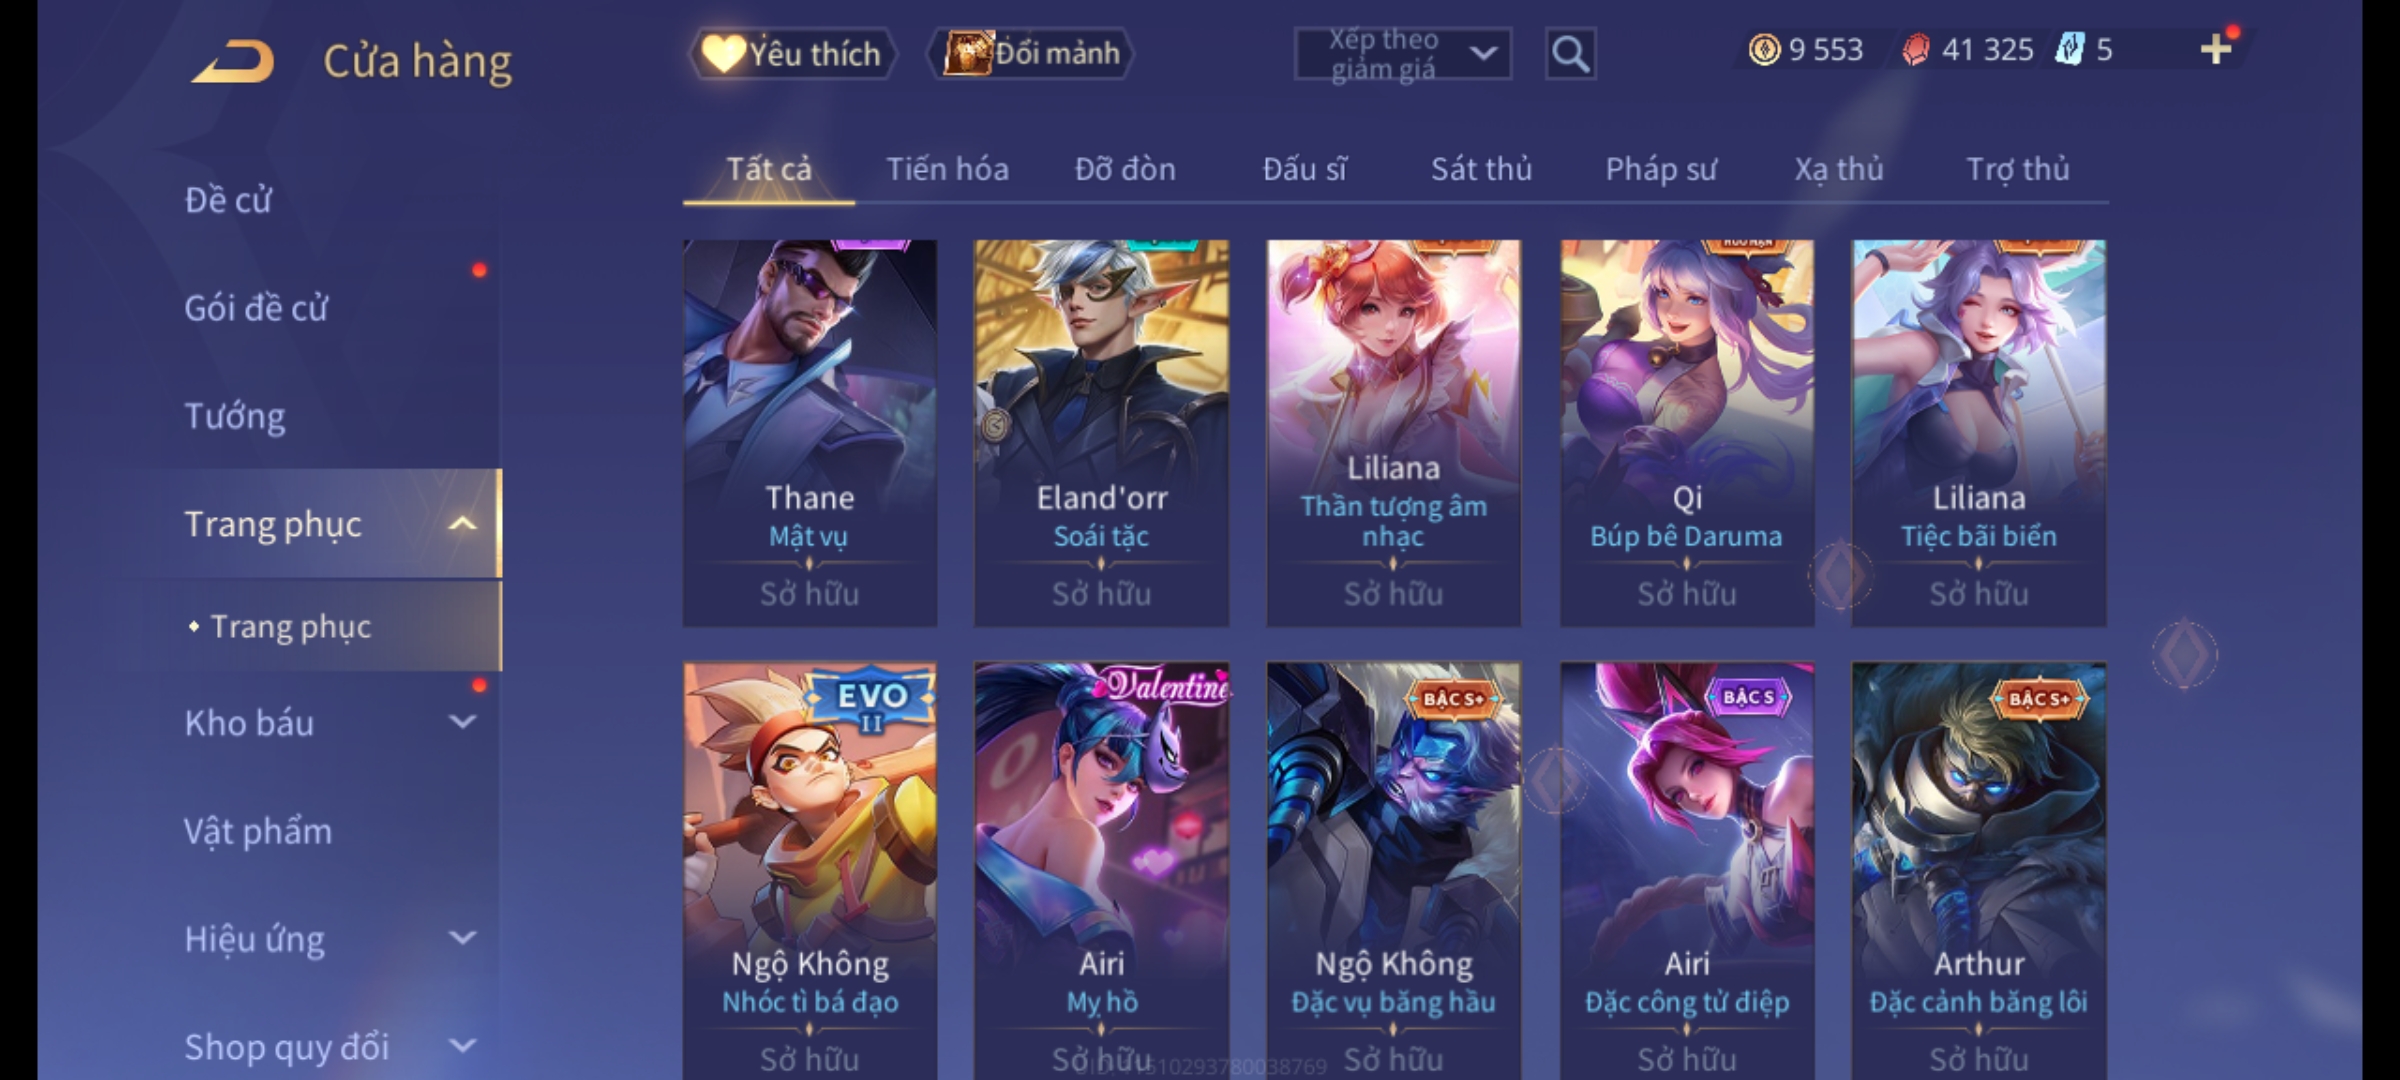Tap the red ruby currency icon
The image size is (2400, 1080).
click(1915, 49)
